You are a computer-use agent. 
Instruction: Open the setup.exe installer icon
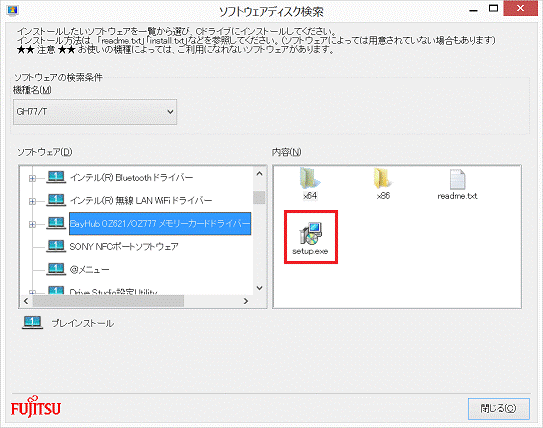tap(310, 238)
